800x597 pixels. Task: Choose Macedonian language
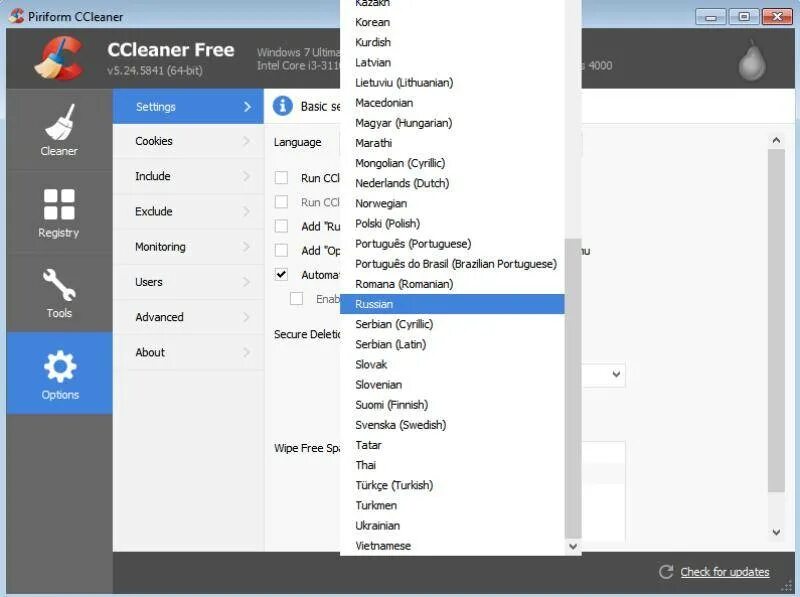pos(452,103)
